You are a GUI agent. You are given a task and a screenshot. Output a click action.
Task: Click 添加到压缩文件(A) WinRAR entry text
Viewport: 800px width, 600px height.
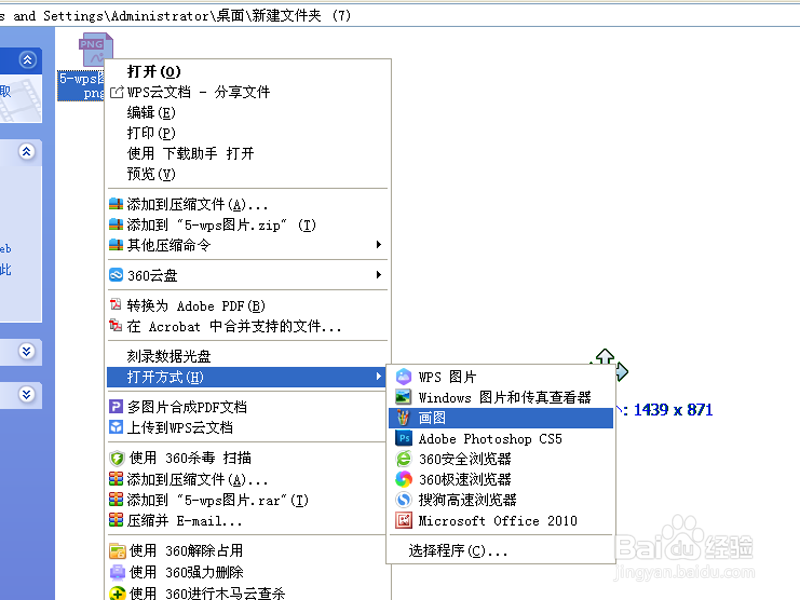(x=197, y=479)
